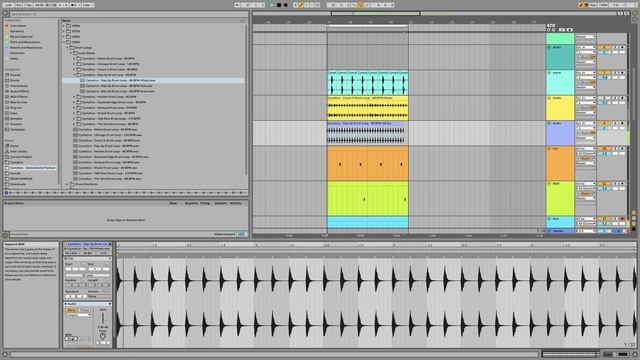Select the cyan audio clip in arrangement
Viewport: 640px width, 360px height.
coord(367,83)
